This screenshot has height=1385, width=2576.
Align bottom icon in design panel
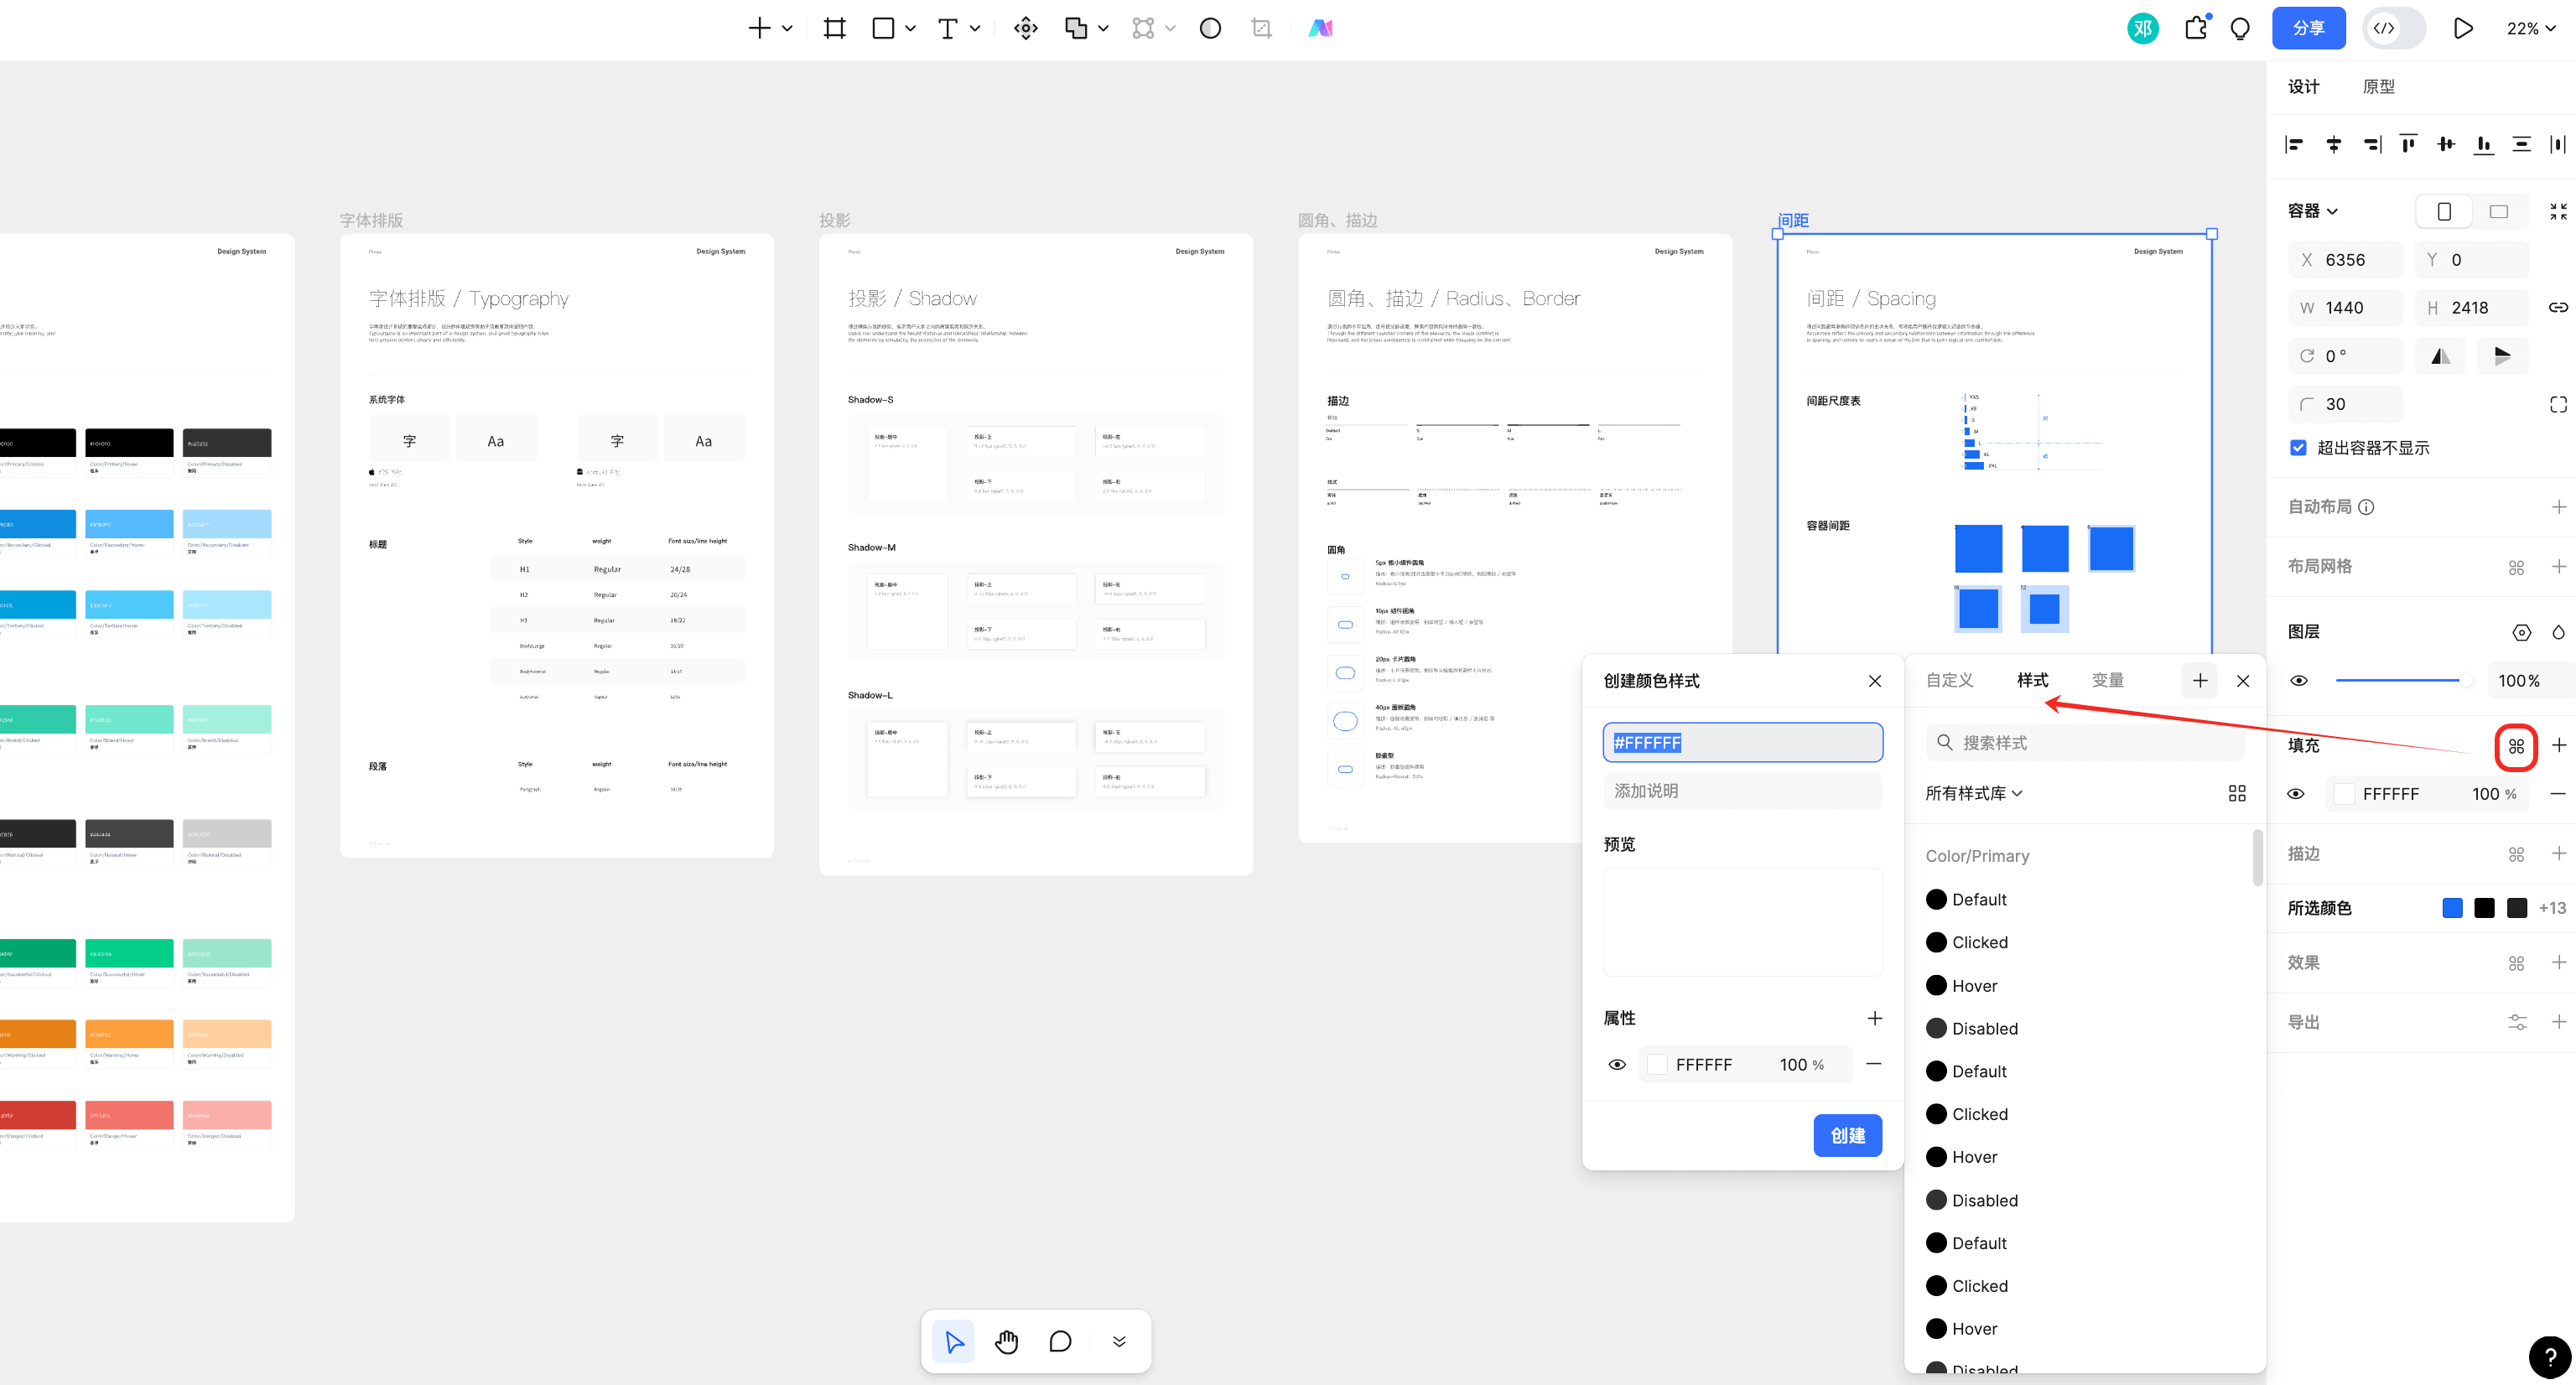2484,145
